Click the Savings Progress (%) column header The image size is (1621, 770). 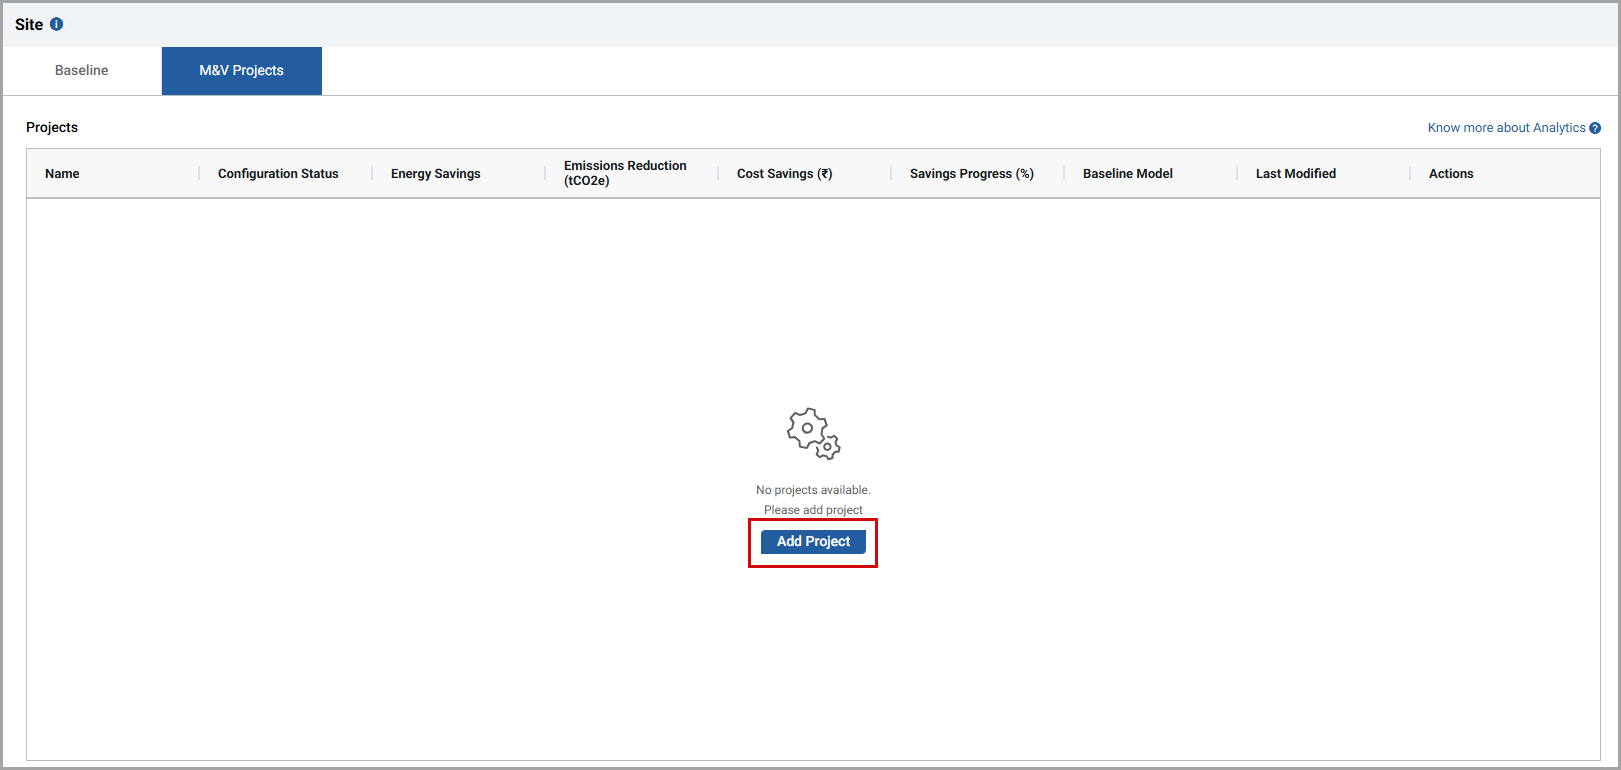(x=971, y=174)
